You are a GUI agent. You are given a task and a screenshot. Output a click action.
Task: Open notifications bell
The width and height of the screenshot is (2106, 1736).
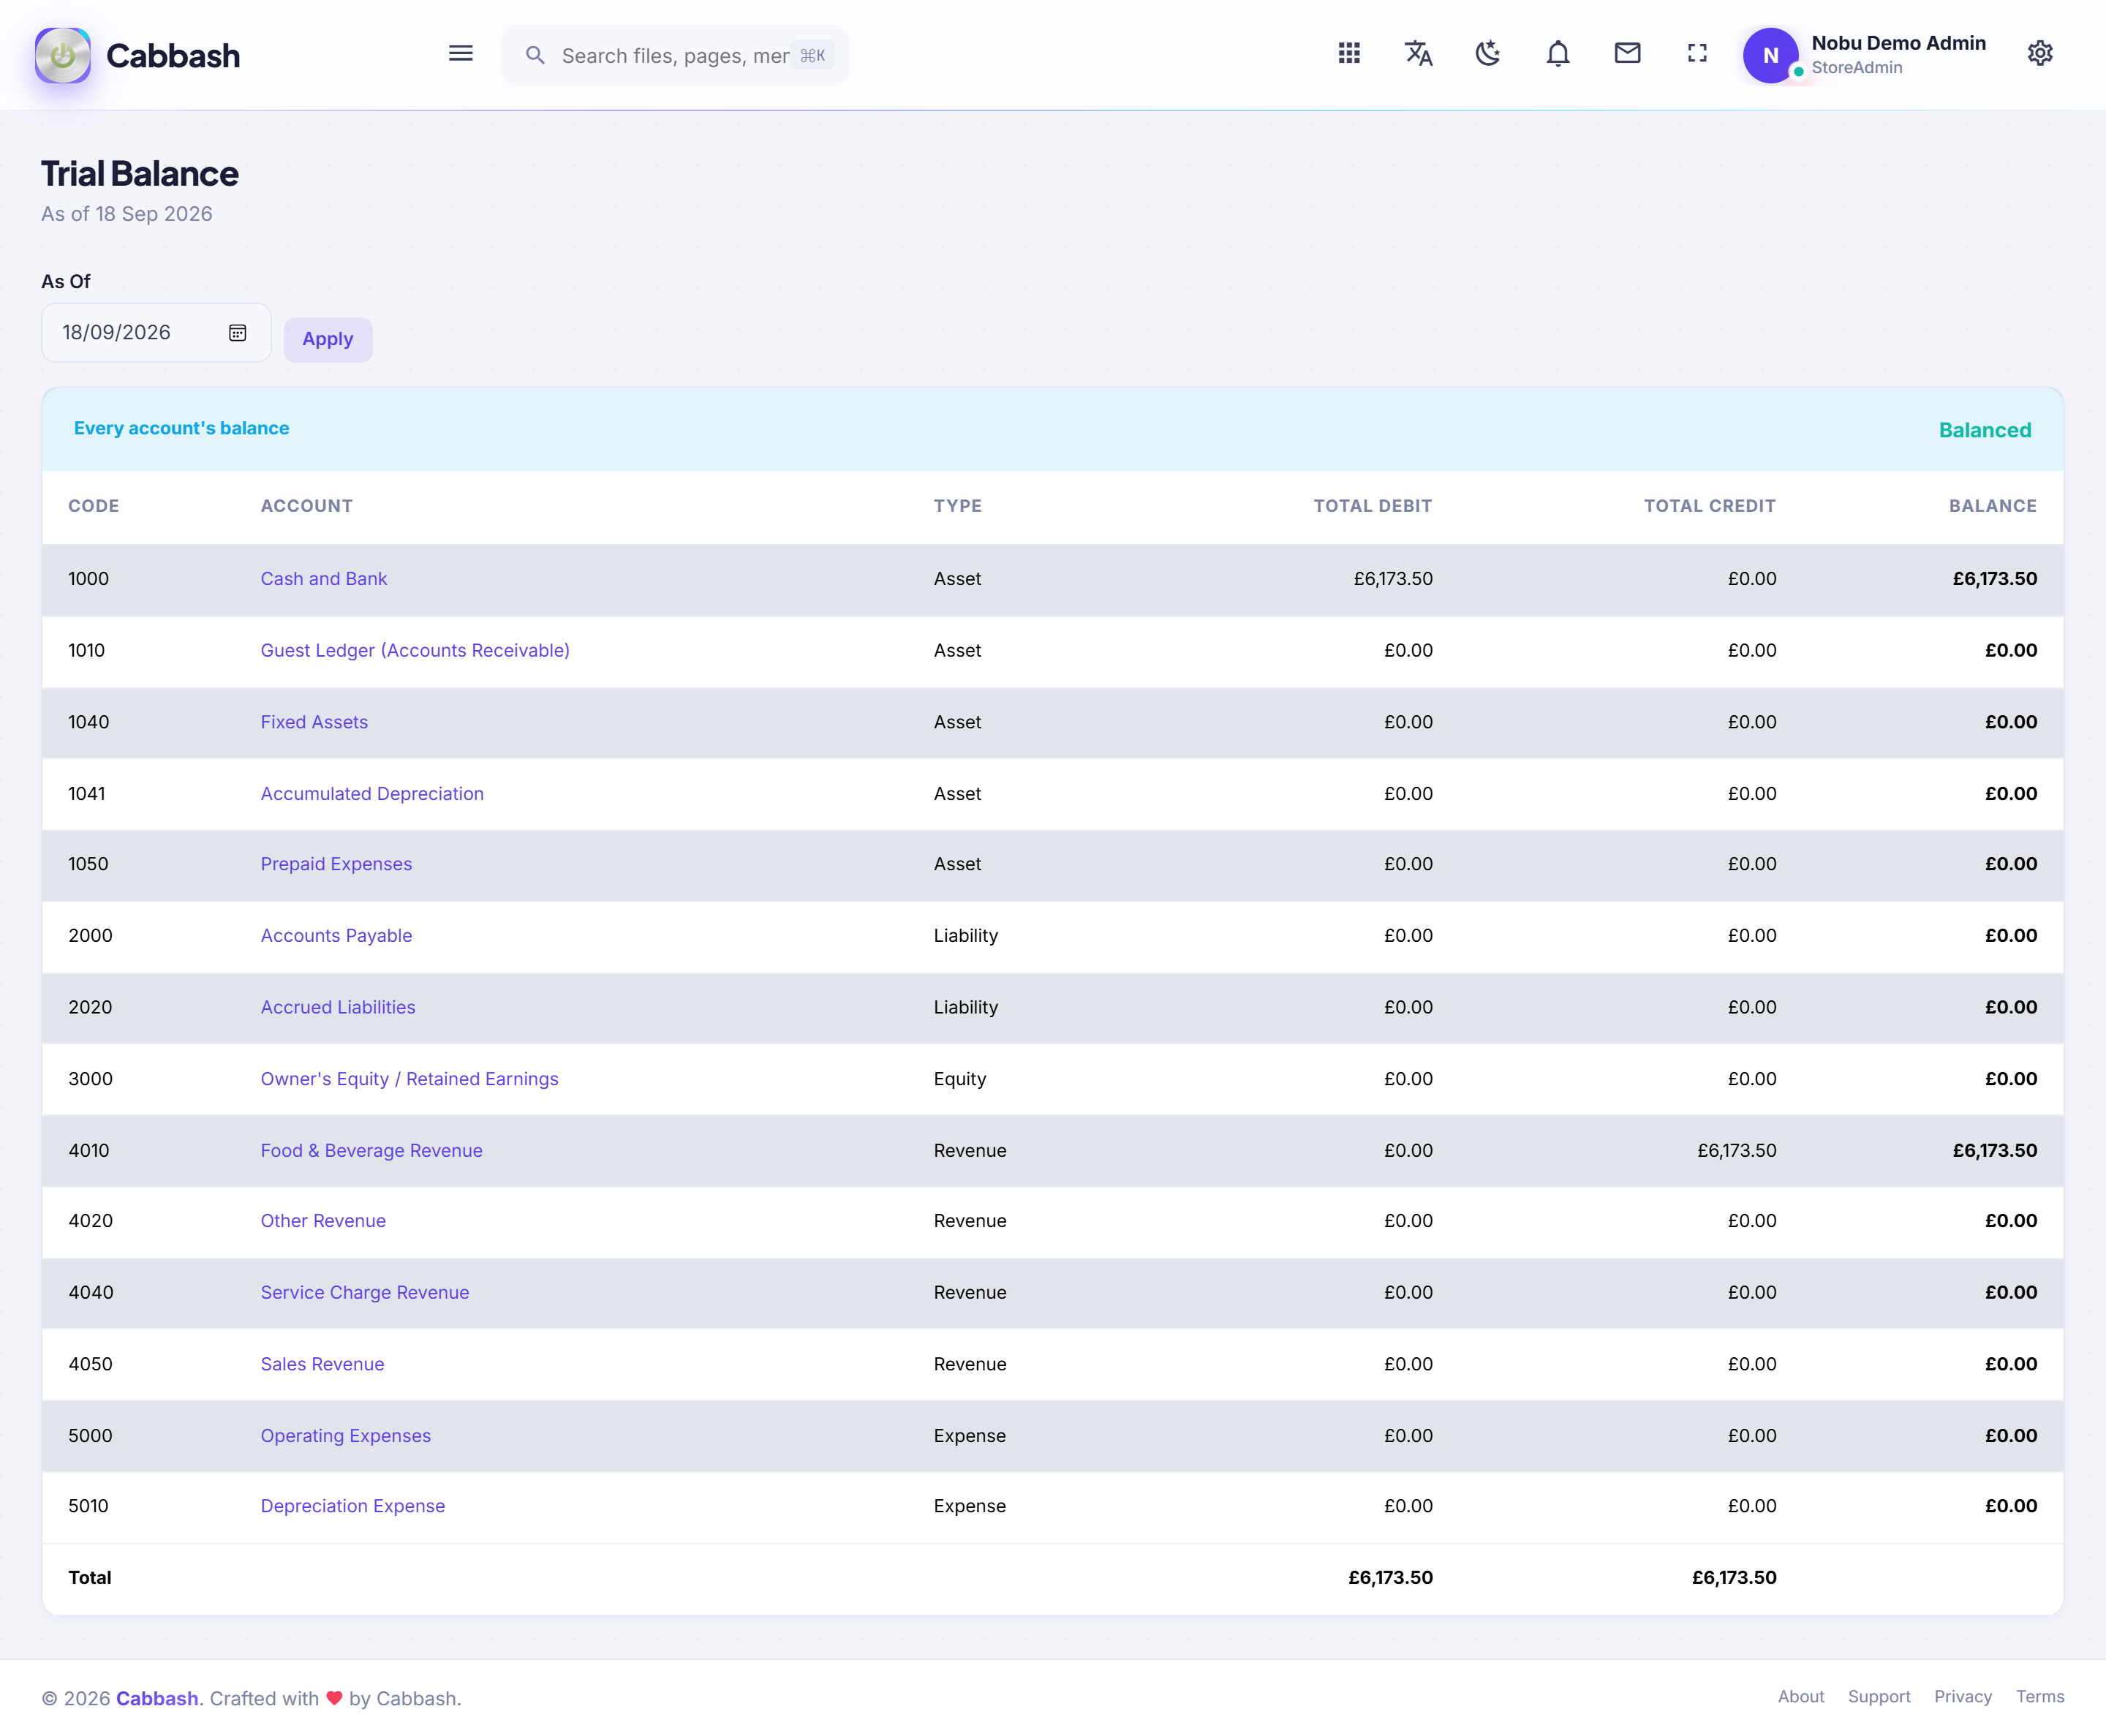[1558, 53]
